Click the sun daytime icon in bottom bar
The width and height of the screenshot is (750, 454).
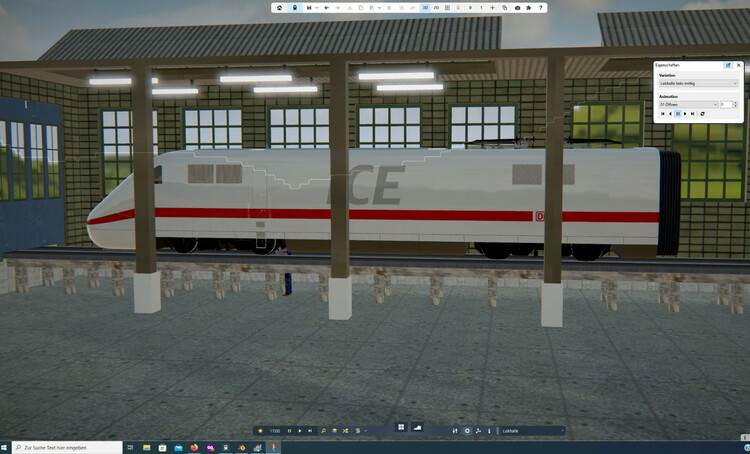point(260,431)
